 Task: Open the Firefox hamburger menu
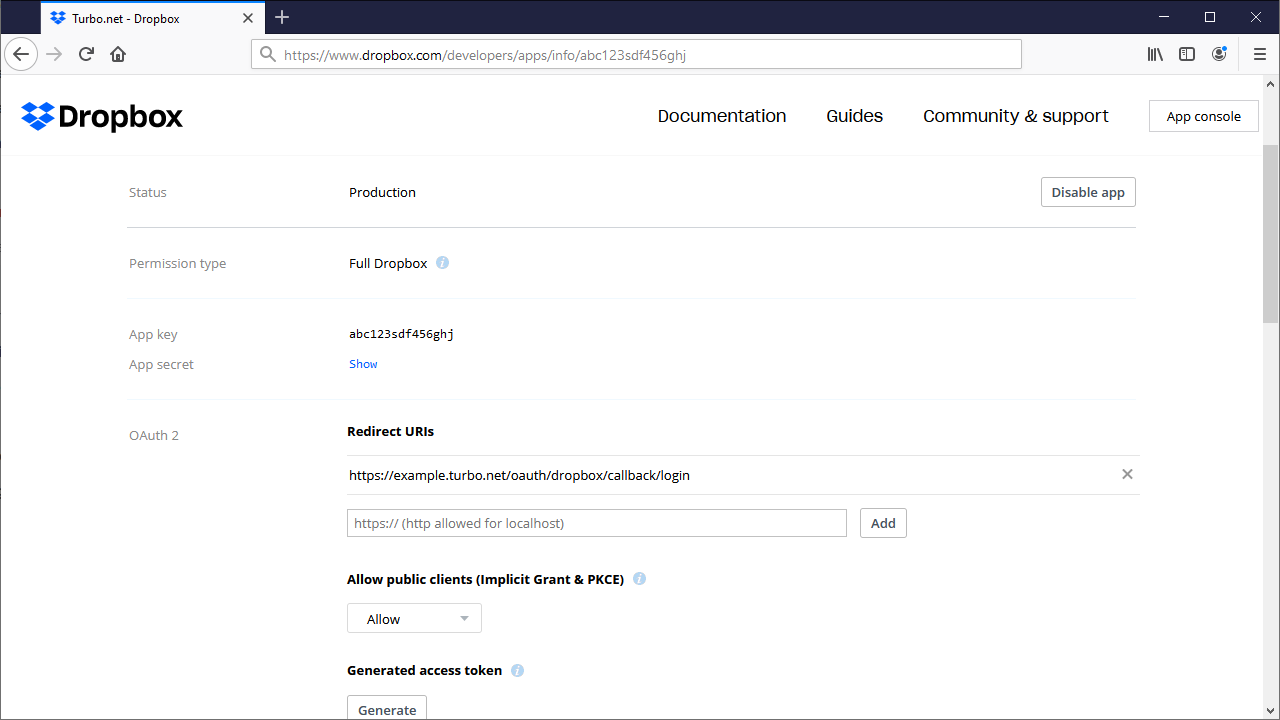click(1260, 54)
